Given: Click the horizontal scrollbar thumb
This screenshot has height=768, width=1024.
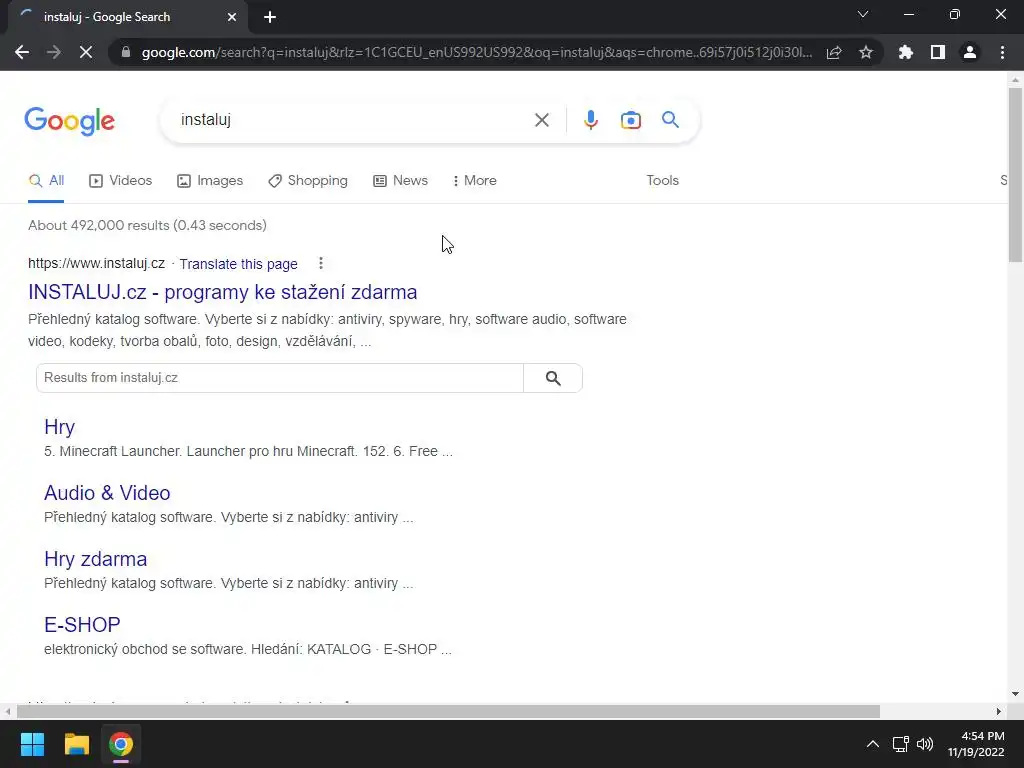Looking at the screenshot, I should point(448,711).
